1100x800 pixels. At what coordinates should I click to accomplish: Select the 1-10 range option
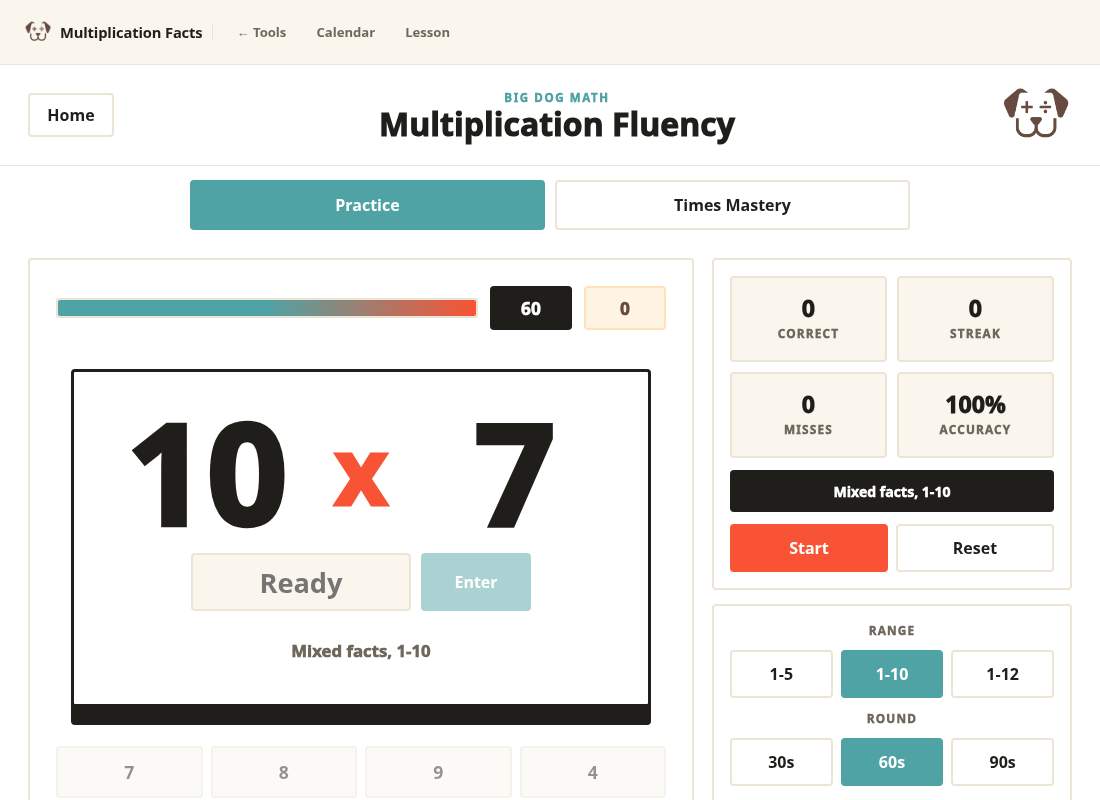point(892,674)
